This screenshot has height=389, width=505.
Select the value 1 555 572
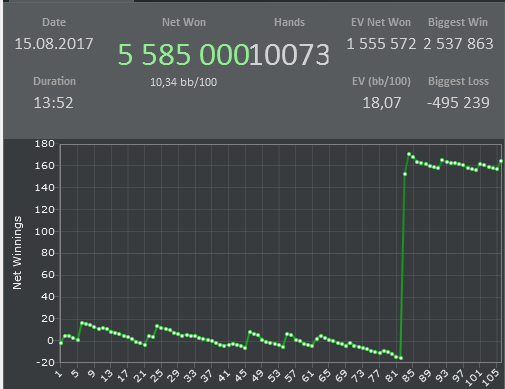381,44
